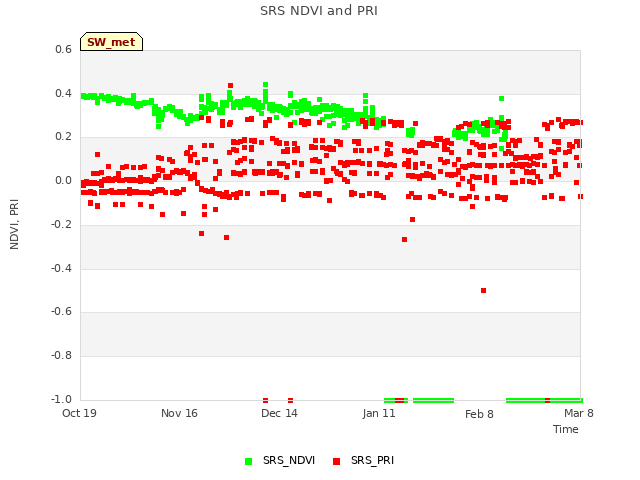Click the Time x-axis label
The image size is (640, 480).
click(566, 429)
